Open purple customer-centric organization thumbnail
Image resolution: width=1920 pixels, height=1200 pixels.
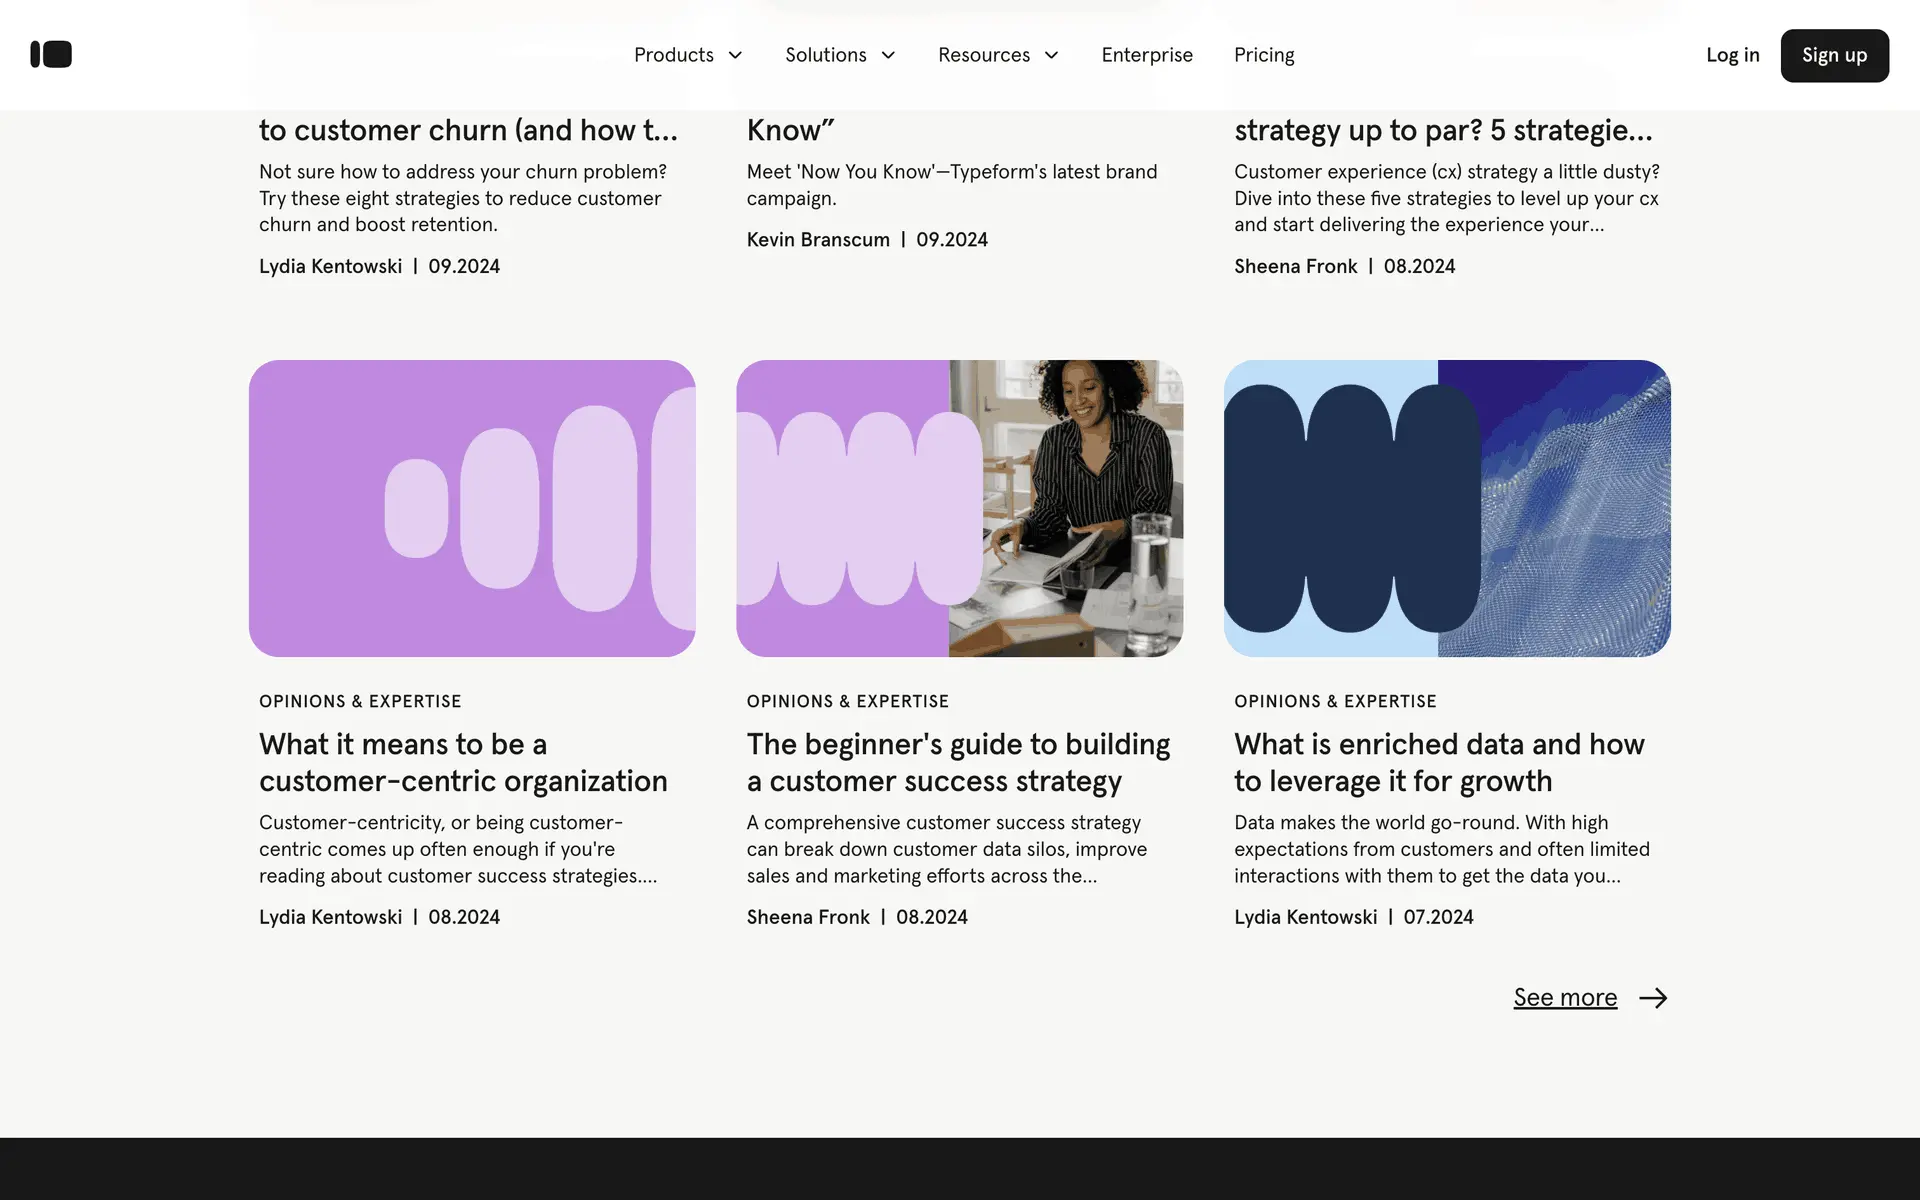[x=472, y=508]
